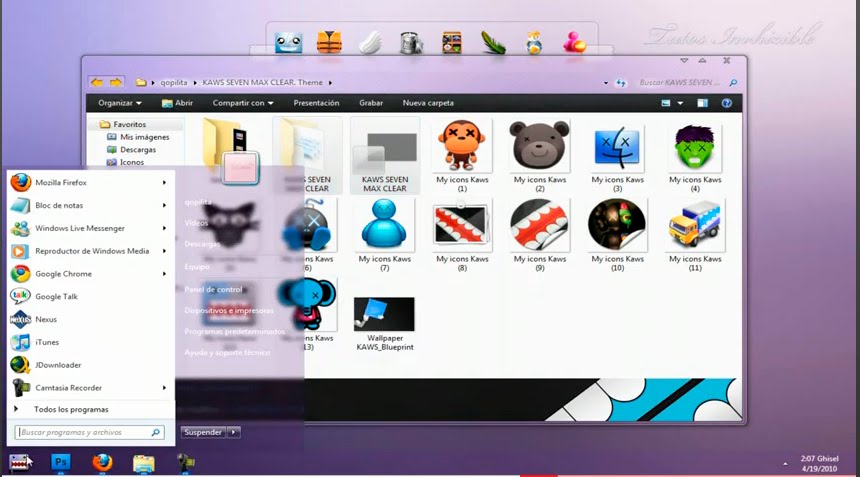Click the metal trash can dock icon

[411, 43]
